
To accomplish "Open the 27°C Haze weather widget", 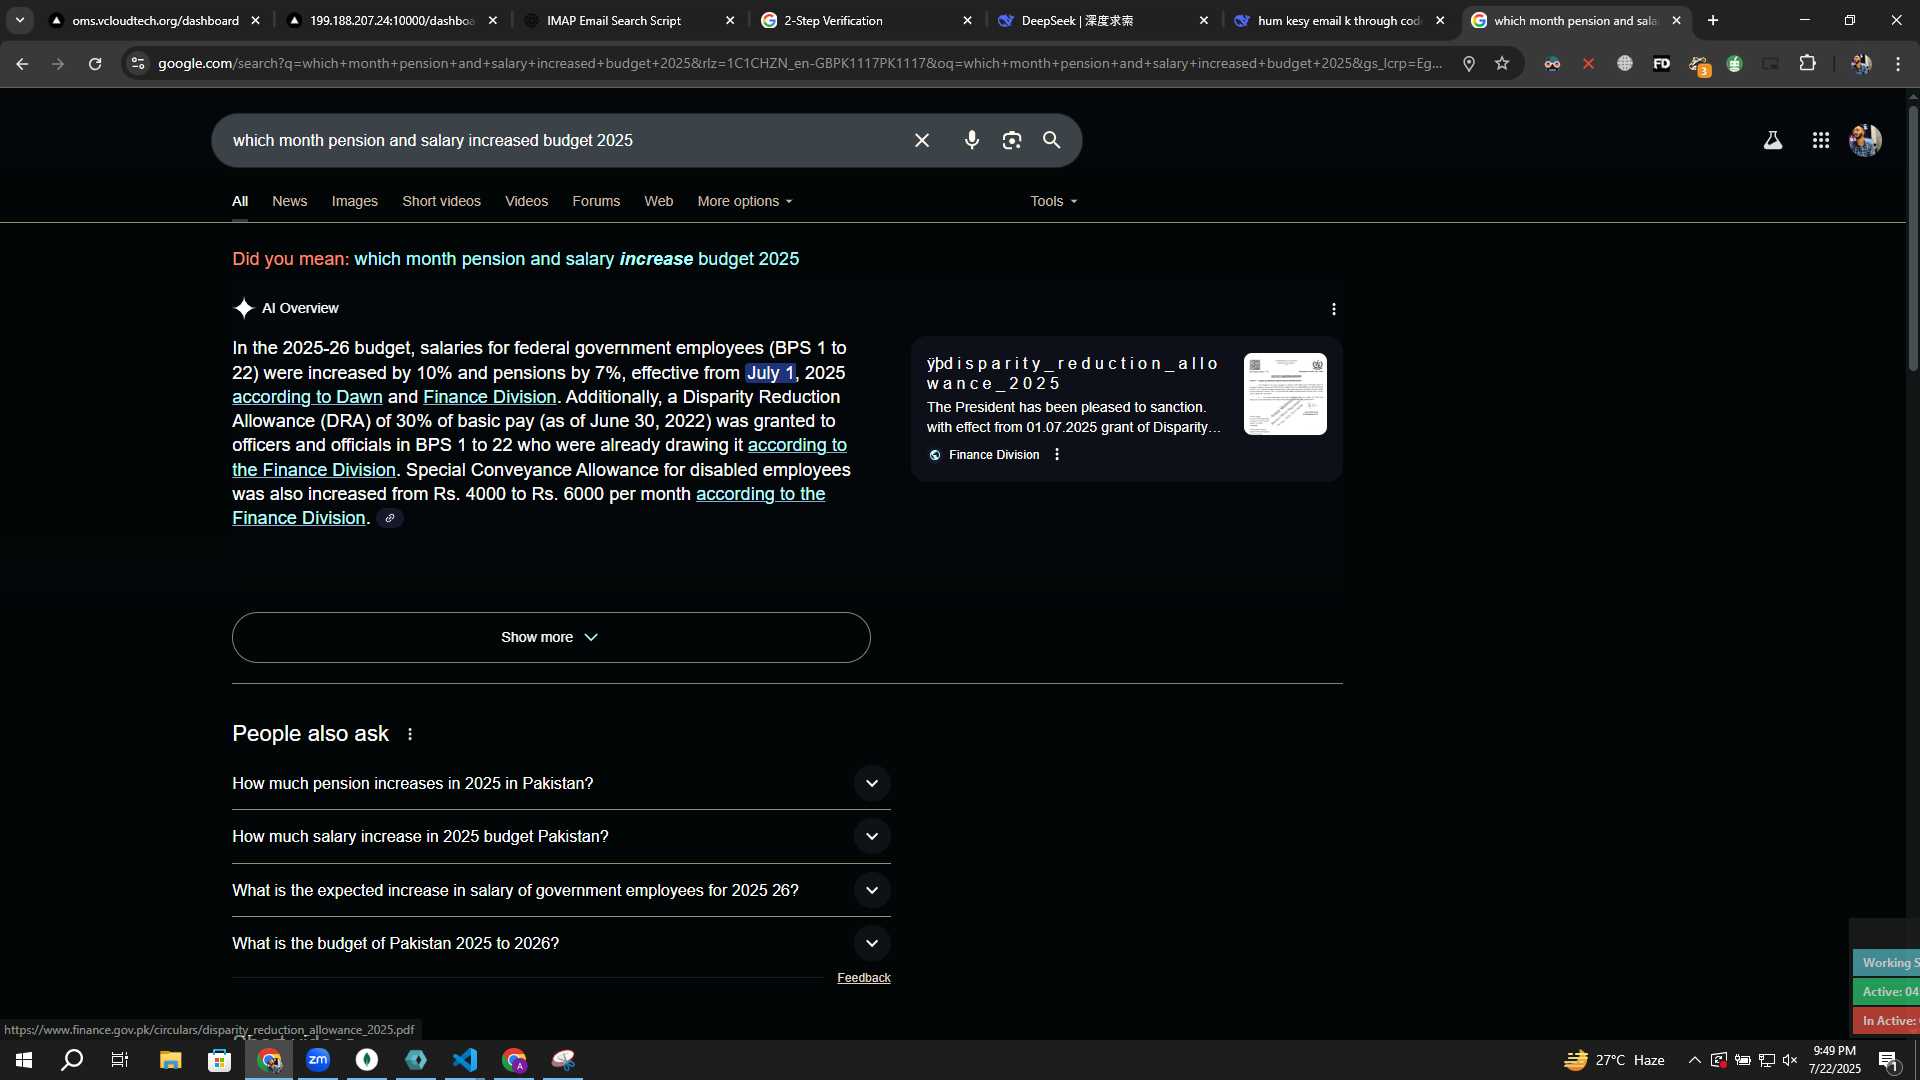I will [x=1614, y=1060].
